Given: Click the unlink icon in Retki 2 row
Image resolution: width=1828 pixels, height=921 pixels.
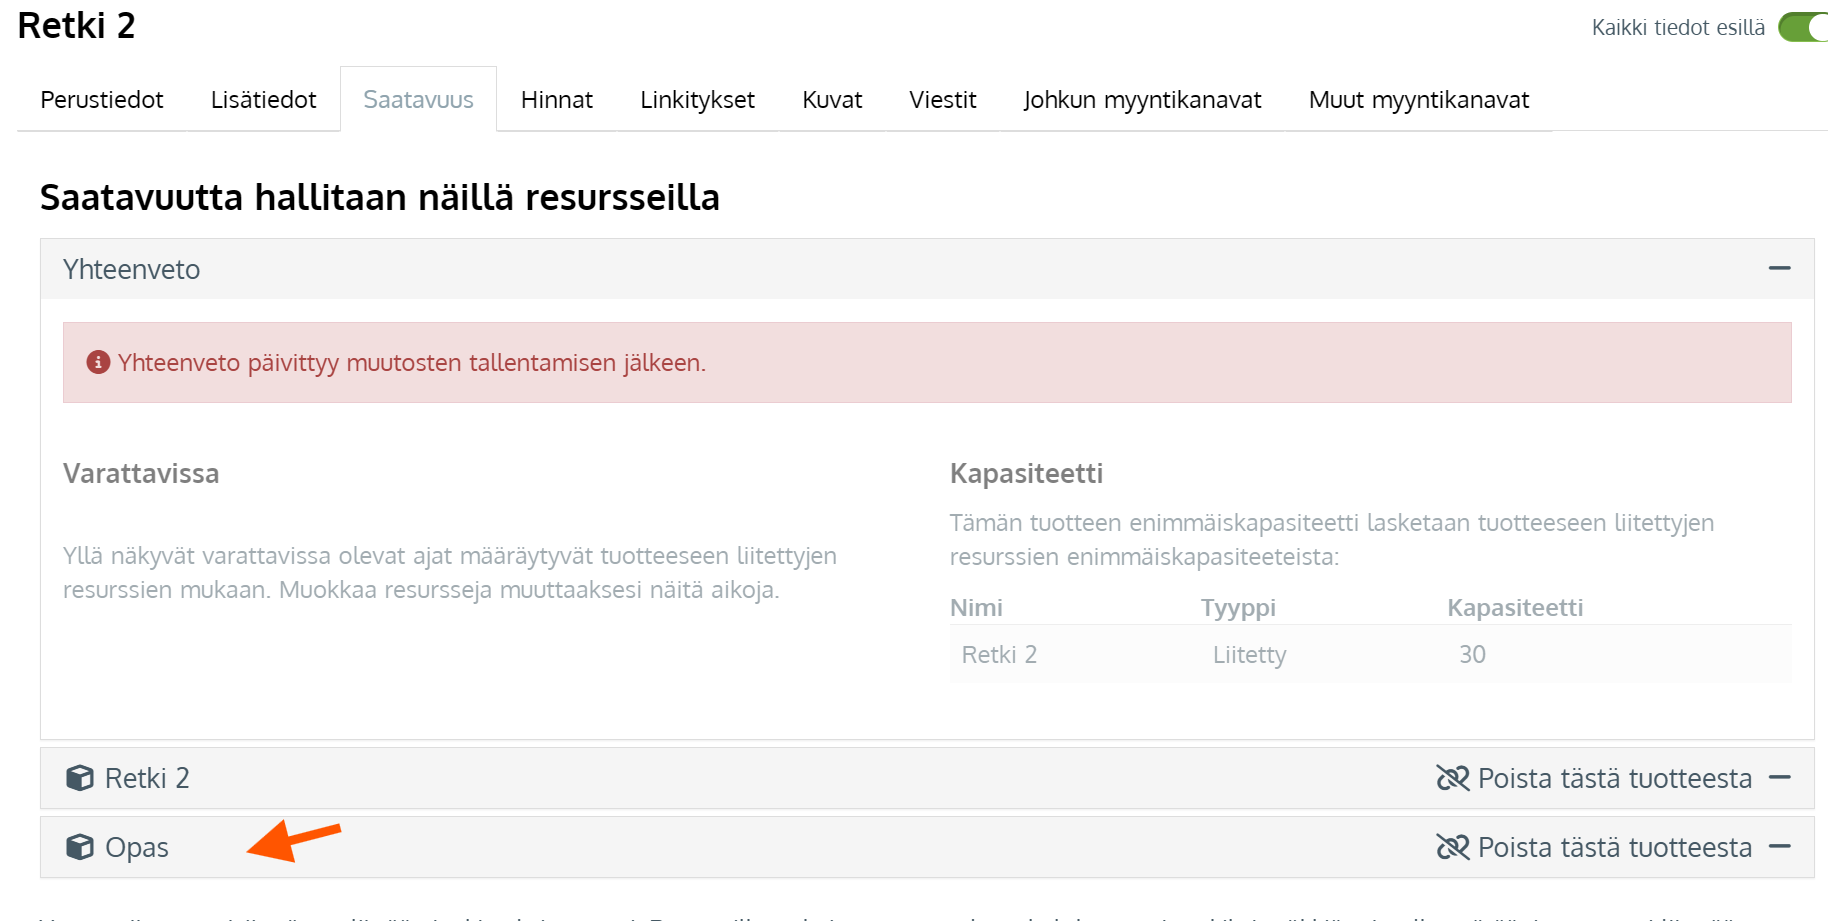Looking at the screenshot, I should click(x=1452, y=778).
